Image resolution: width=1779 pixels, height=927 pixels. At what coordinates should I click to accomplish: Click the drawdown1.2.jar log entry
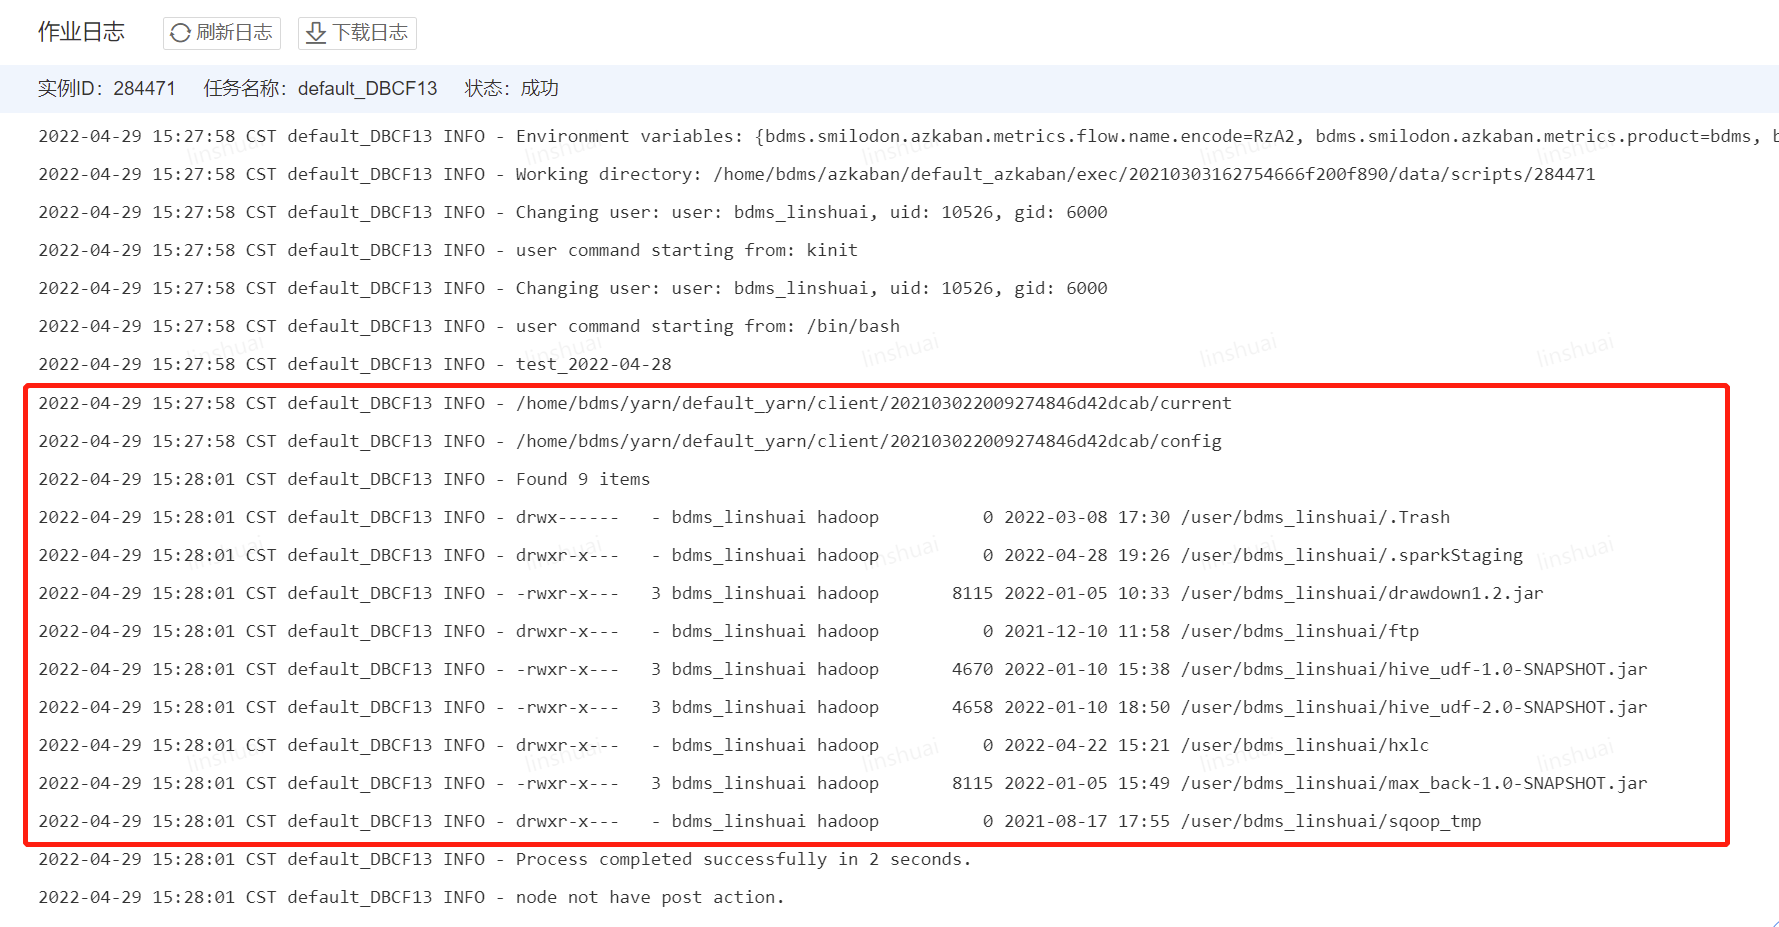[1362, 593]
